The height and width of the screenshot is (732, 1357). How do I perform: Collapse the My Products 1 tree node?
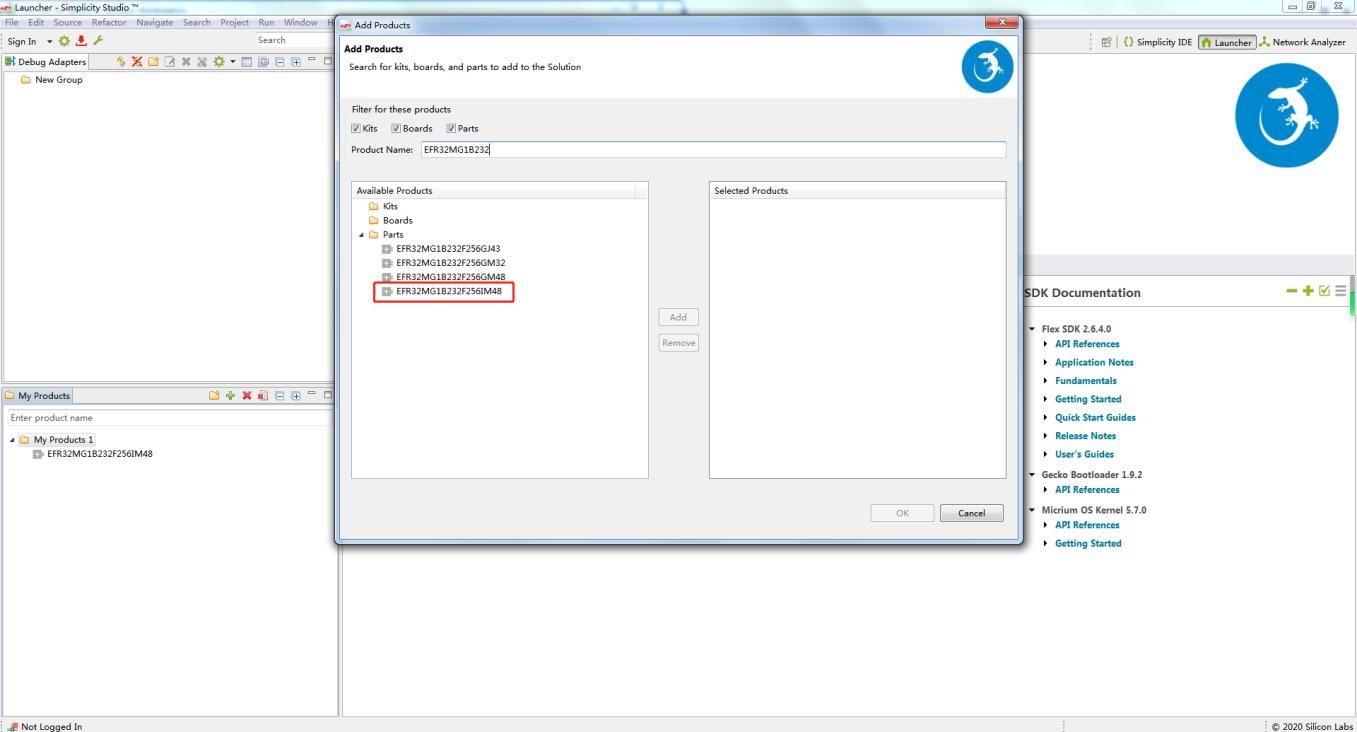[x=14, y=440]
